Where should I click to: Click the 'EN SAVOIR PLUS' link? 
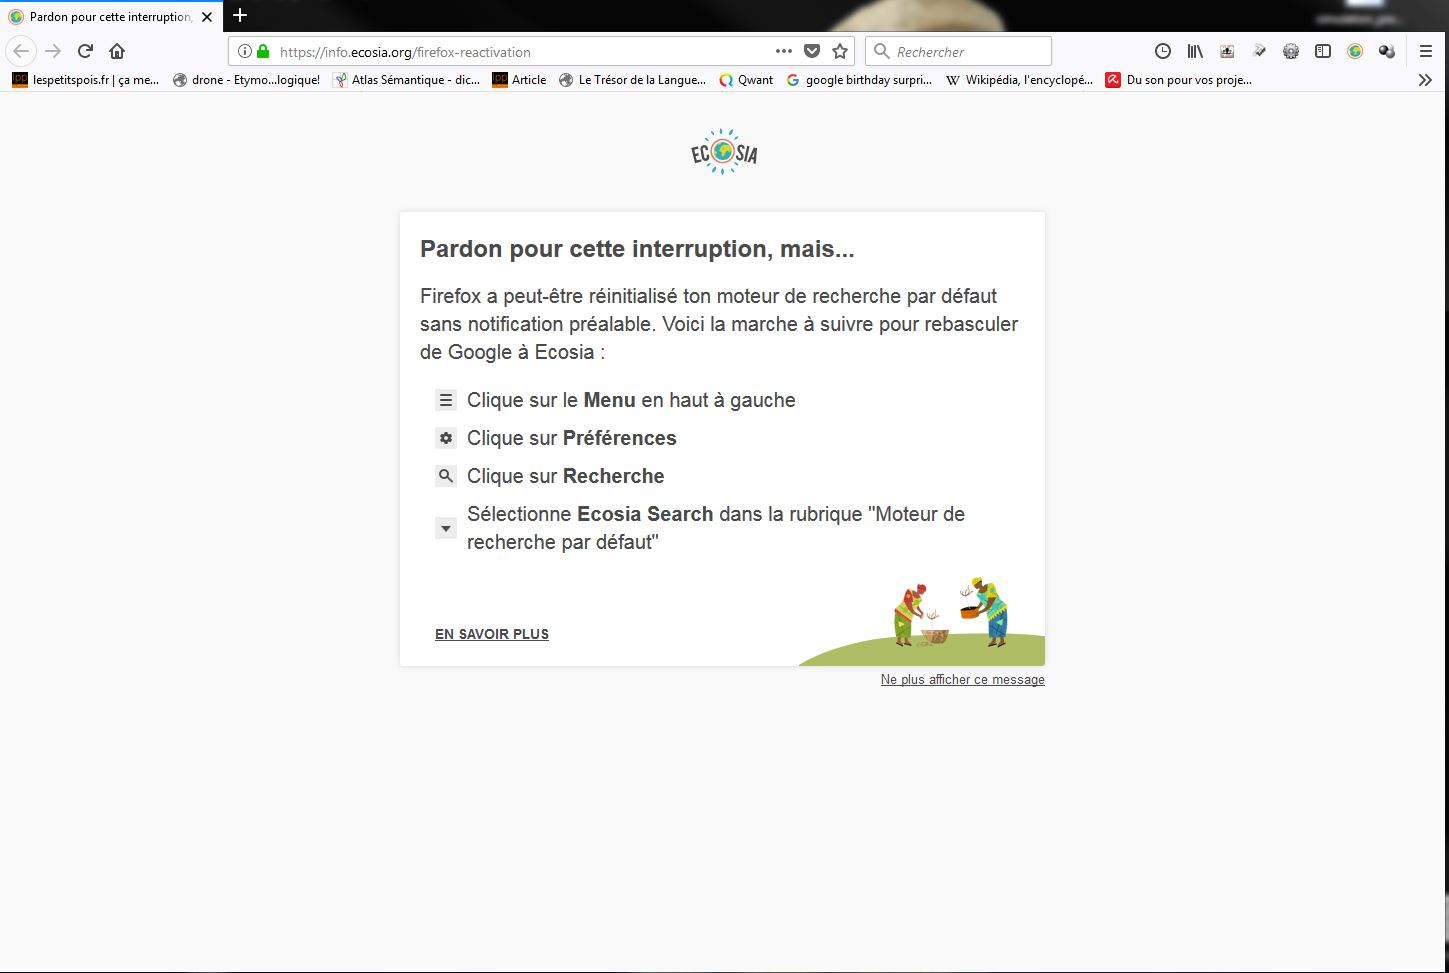coord(492,634)
